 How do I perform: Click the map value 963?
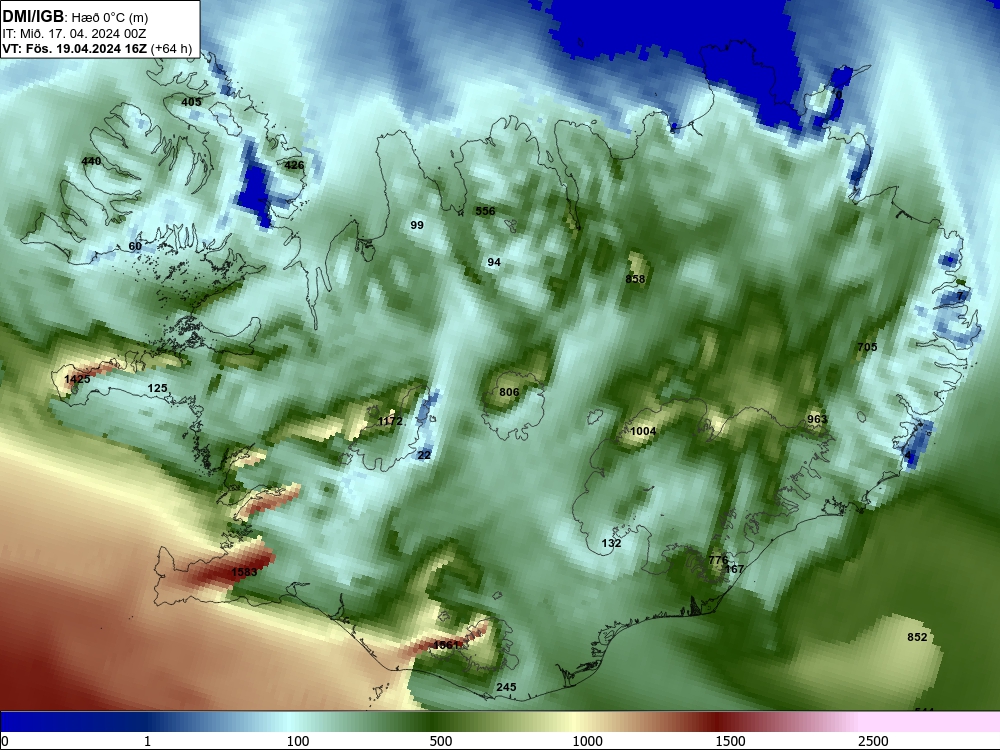coord(817,419)
